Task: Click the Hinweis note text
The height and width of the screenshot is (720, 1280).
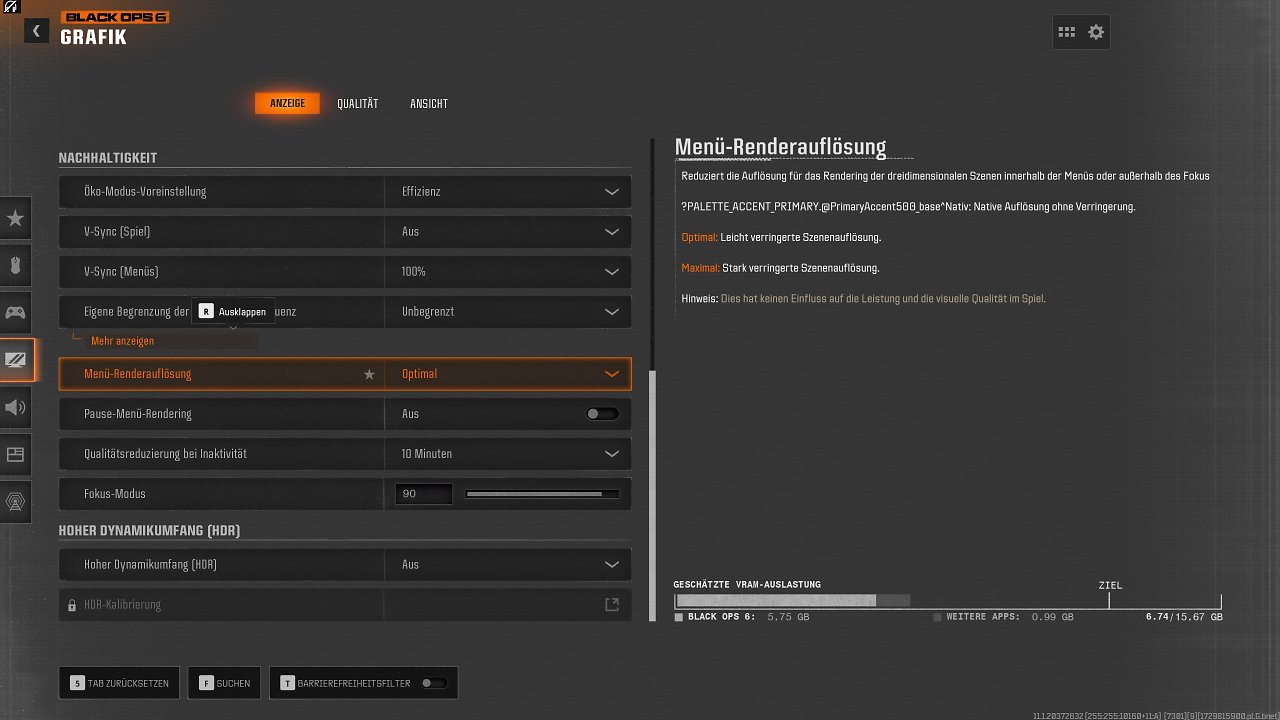Action: click(x=863, y=298)
